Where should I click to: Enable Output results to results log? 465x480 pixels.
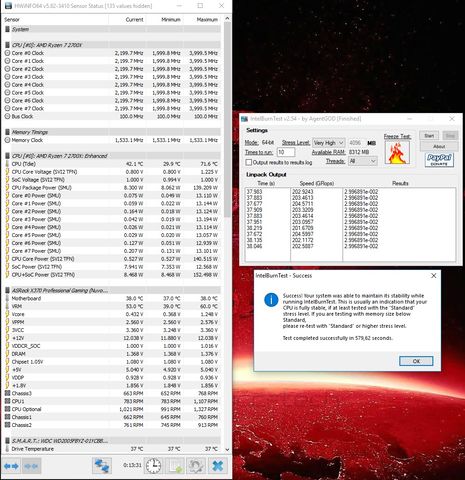point(249,162)
